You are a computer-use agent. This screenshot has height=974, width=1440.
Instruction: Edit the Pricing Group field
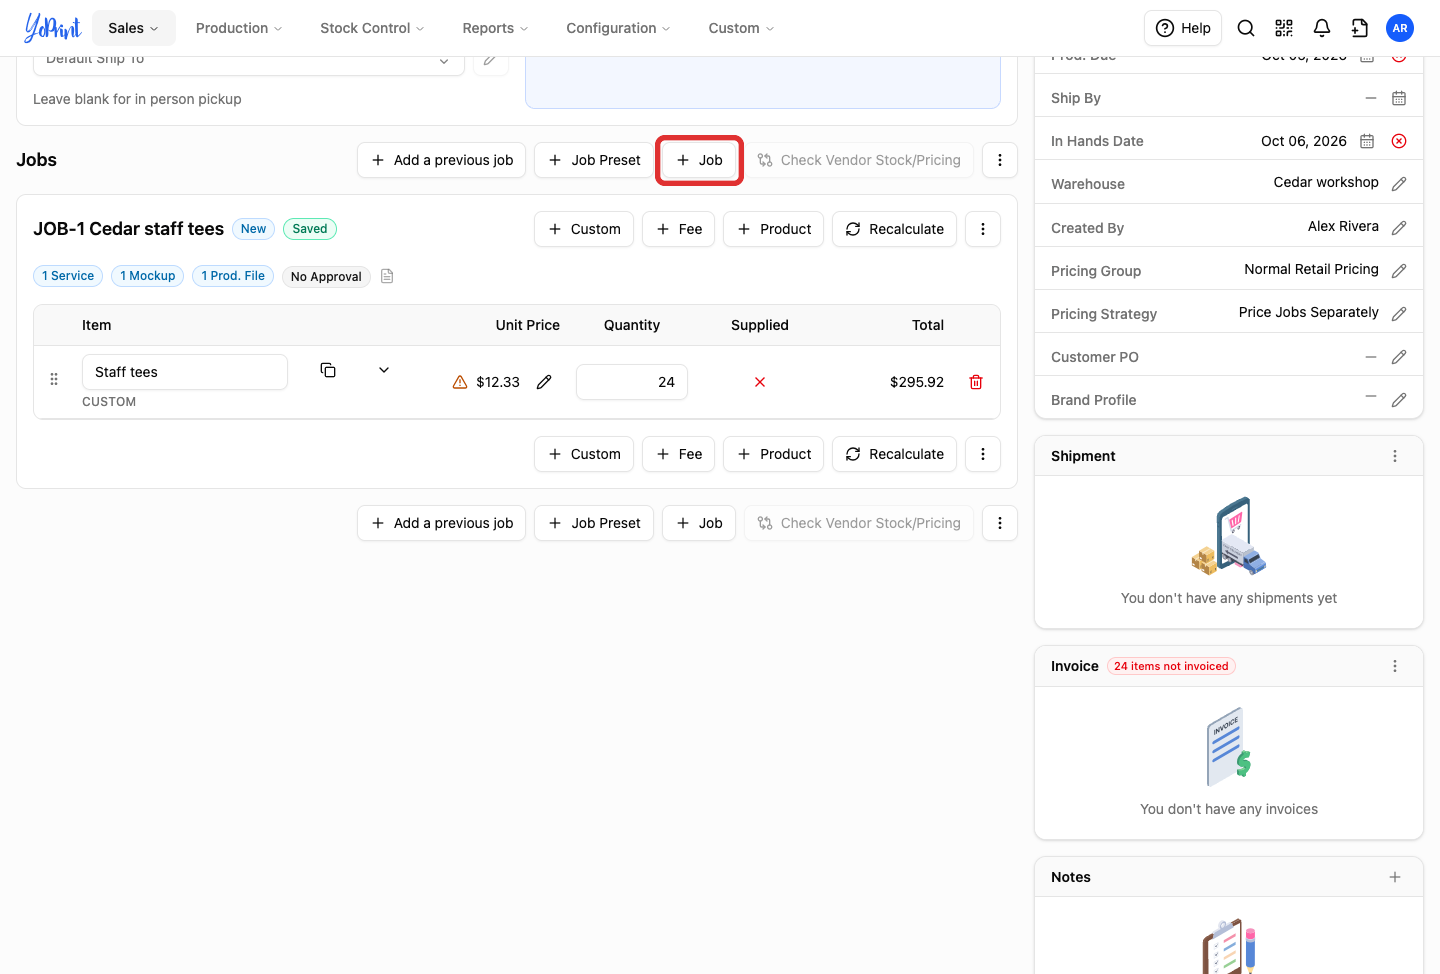click(1399, 271)
